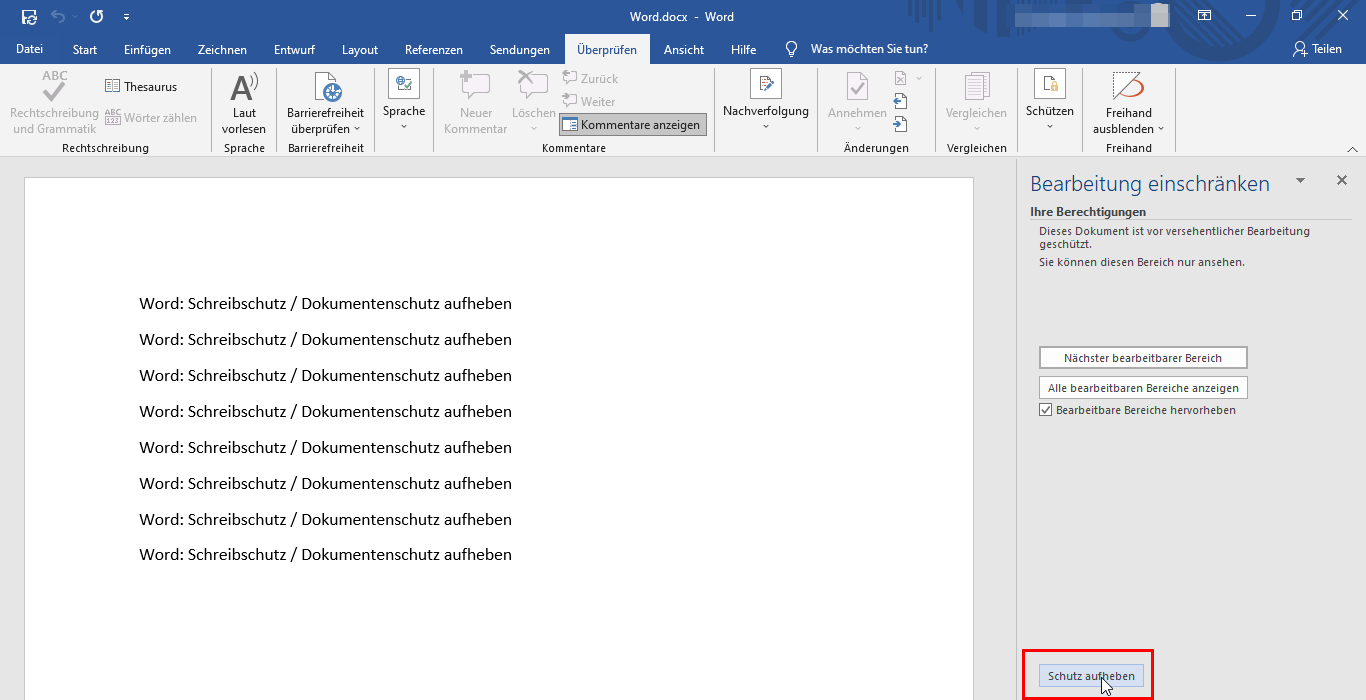Select the Überprüfen ribbon tab

click(x=607, y=49)
